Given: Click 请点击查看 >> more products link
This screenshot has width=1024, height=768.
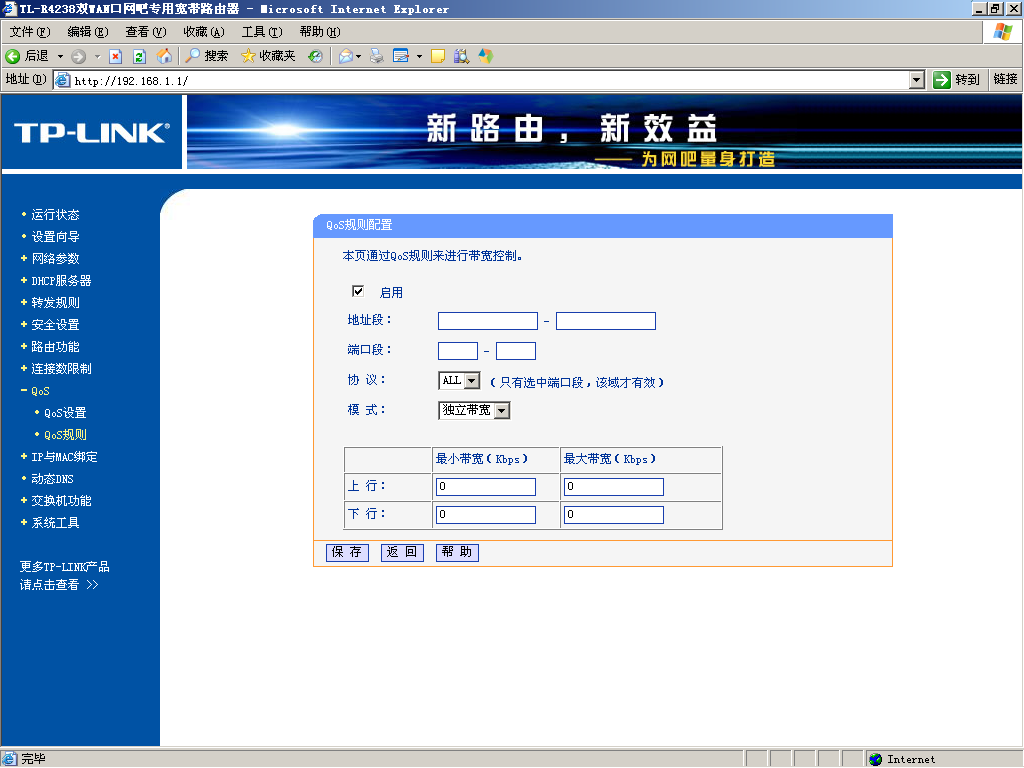Looking at the screenshot, I should pyautogui.click(x=59, y=584).
